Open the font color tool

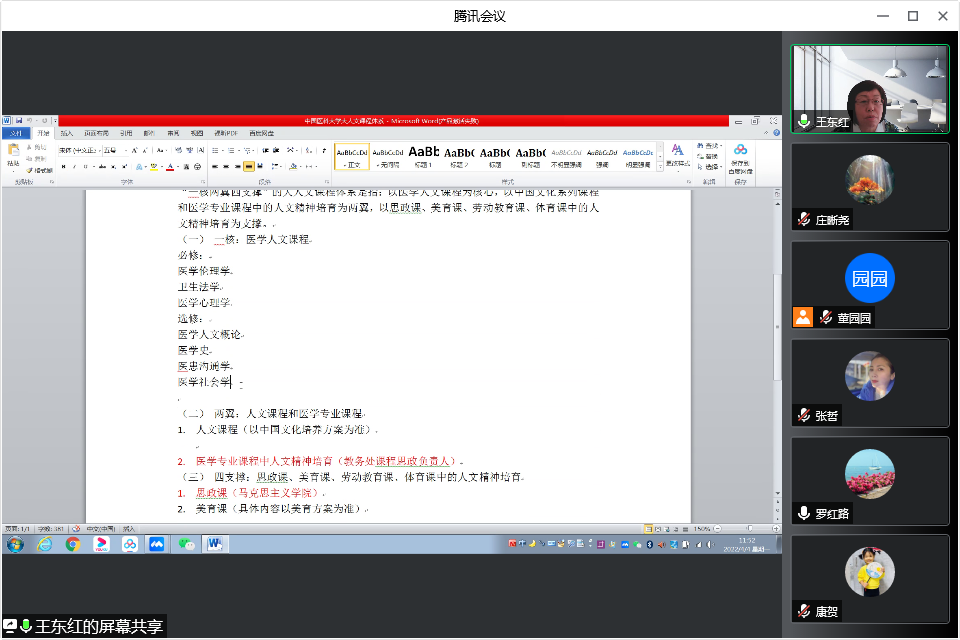pyautogui.click(x=171, y=166)
